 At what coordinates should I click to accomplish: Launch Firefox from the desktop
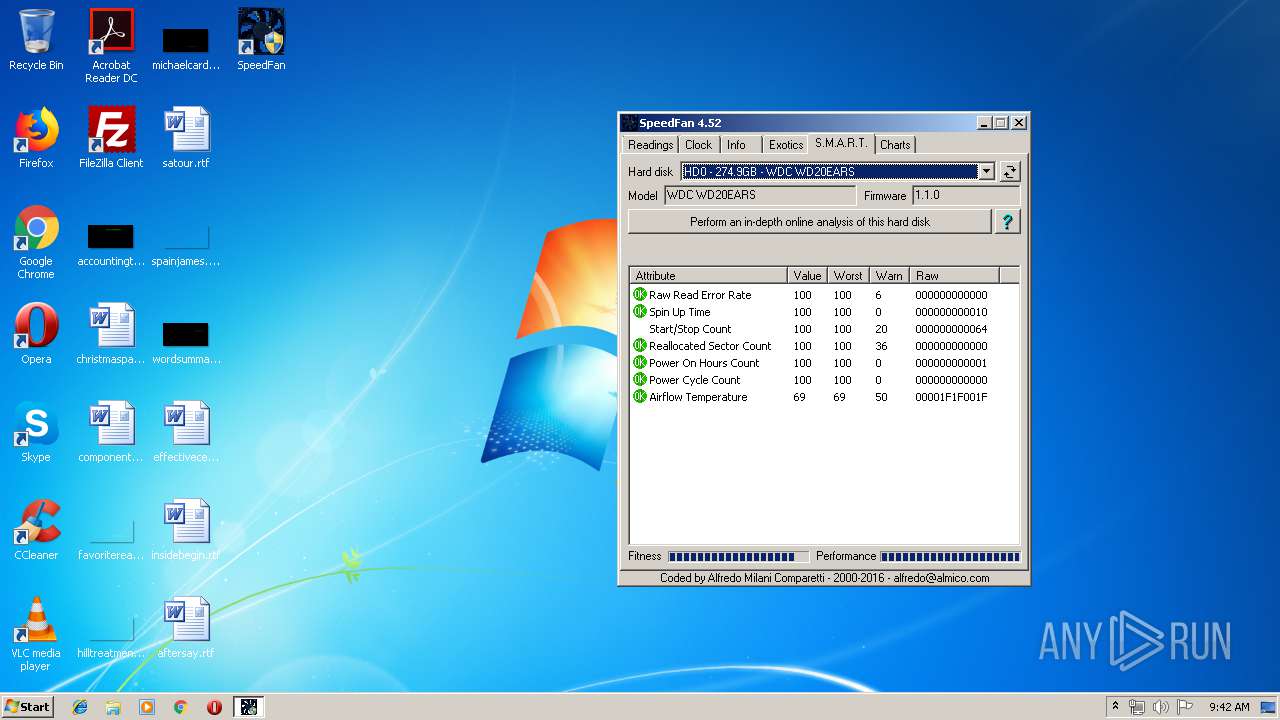[36, 138]
